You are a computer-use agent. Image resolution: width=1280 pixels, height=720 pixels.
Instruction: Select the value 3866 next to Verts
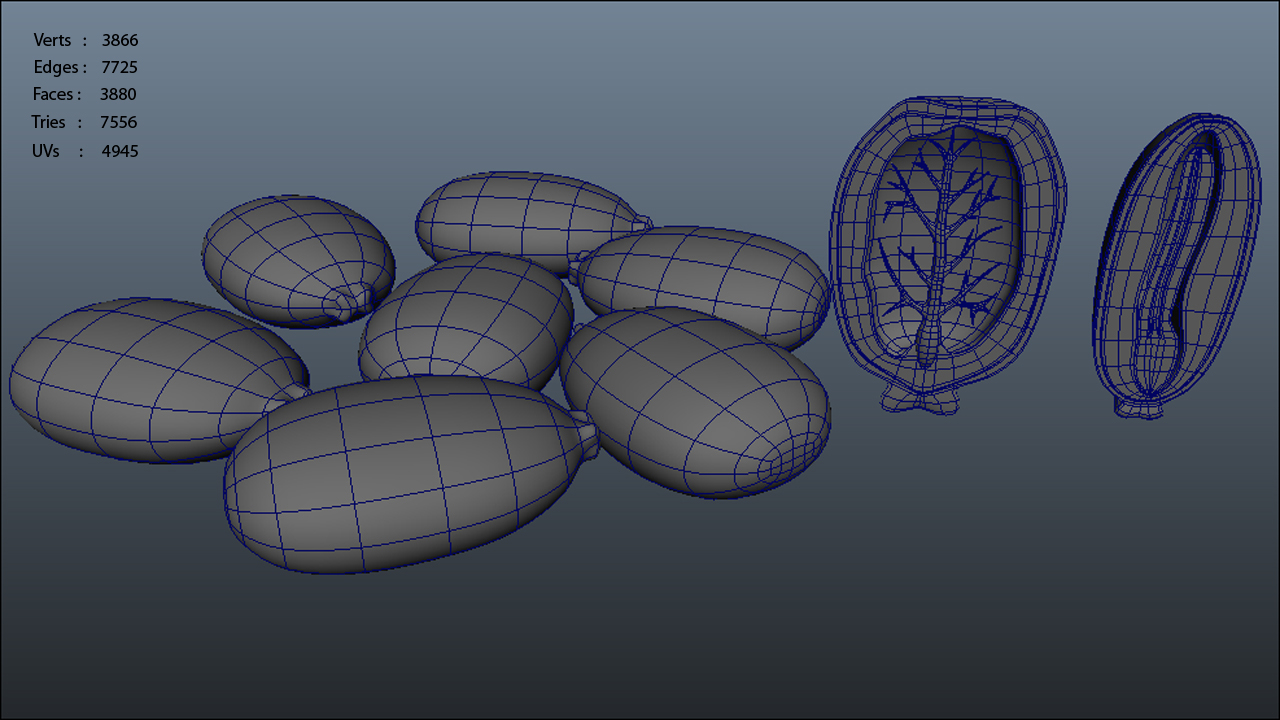120,40
